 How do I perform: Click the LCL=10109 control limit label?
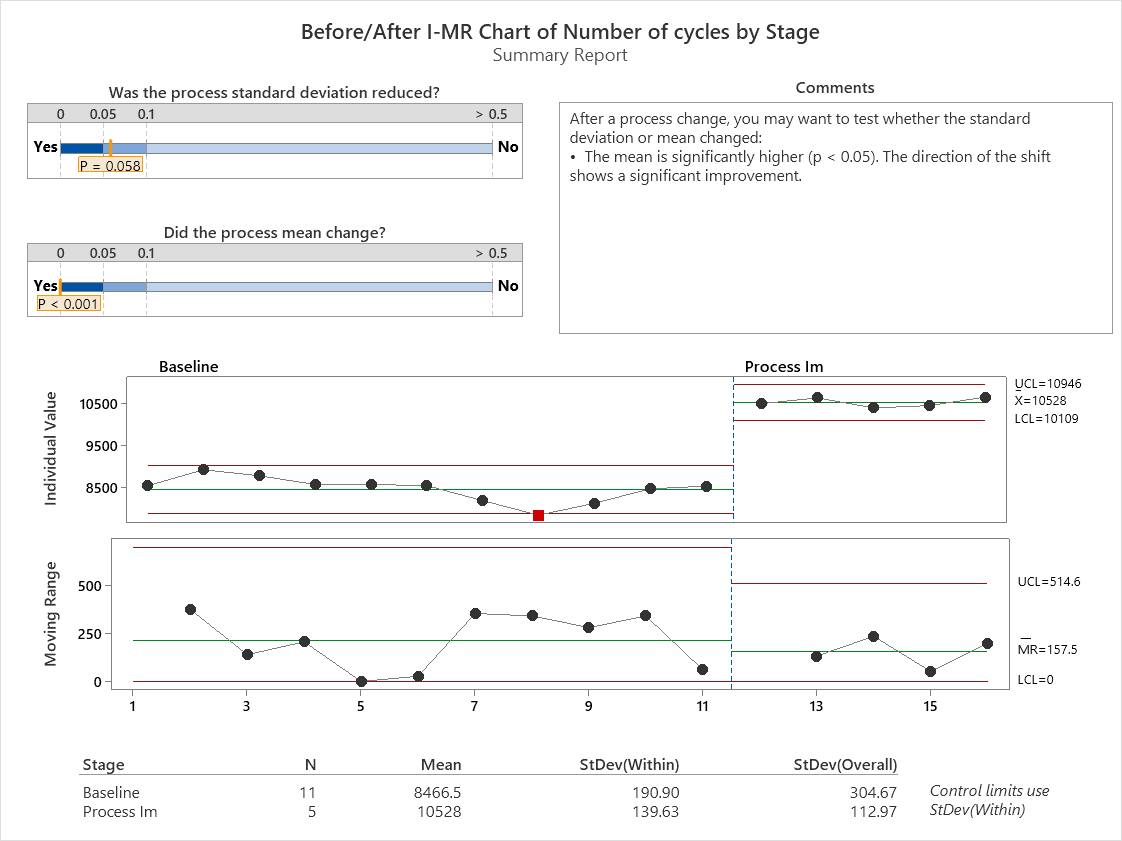[x=1047, y=418]
